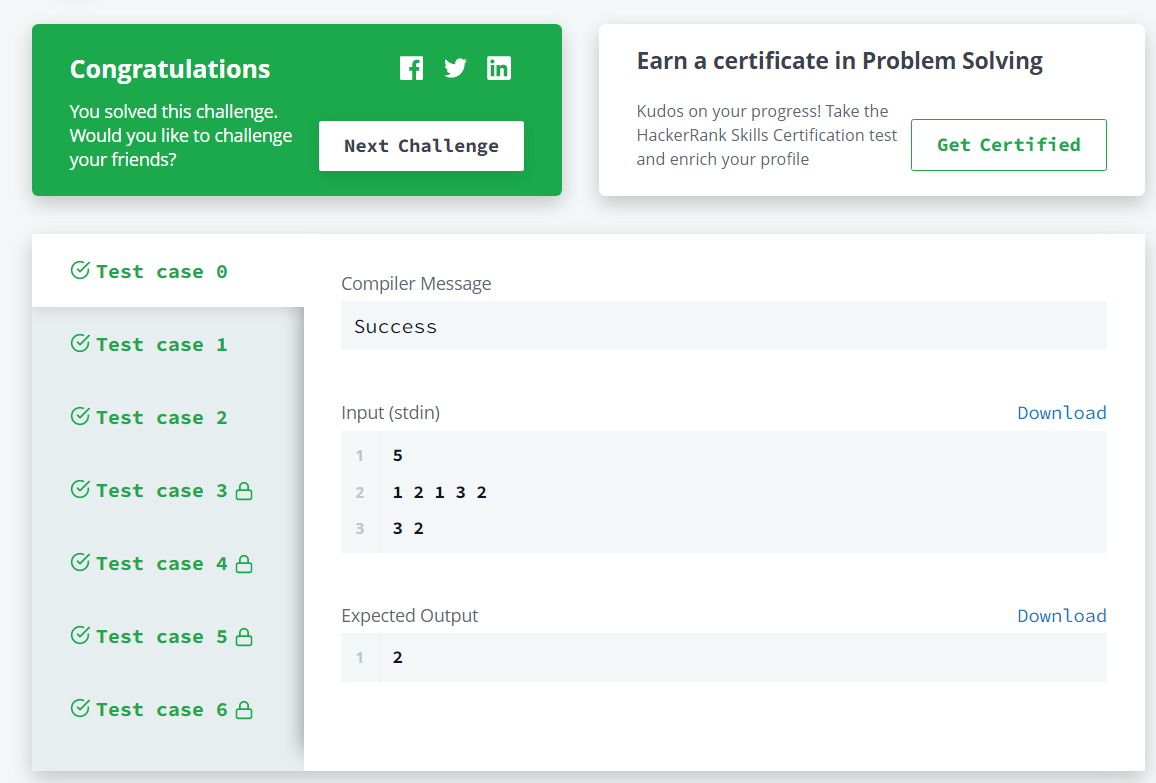Click the Success compiler message box
Viewport: 1156px width, 783px height.
click(723, 326)
